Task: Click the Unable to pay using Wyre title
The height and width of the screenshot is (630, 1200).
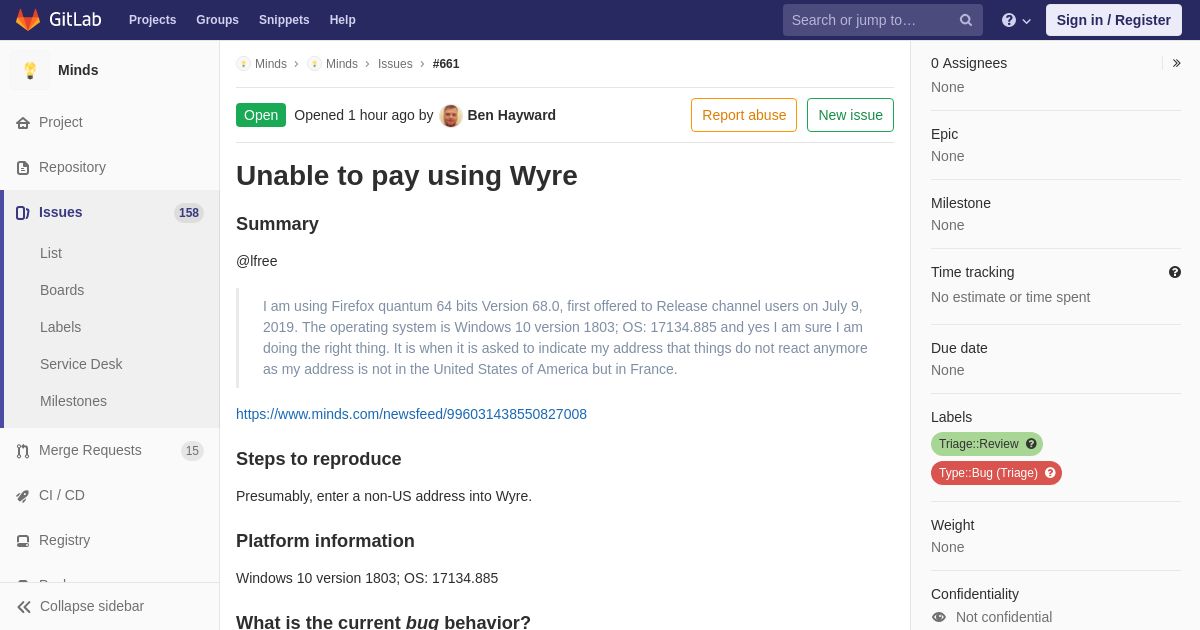Action: pyautogui.click(x=407, y=176)
